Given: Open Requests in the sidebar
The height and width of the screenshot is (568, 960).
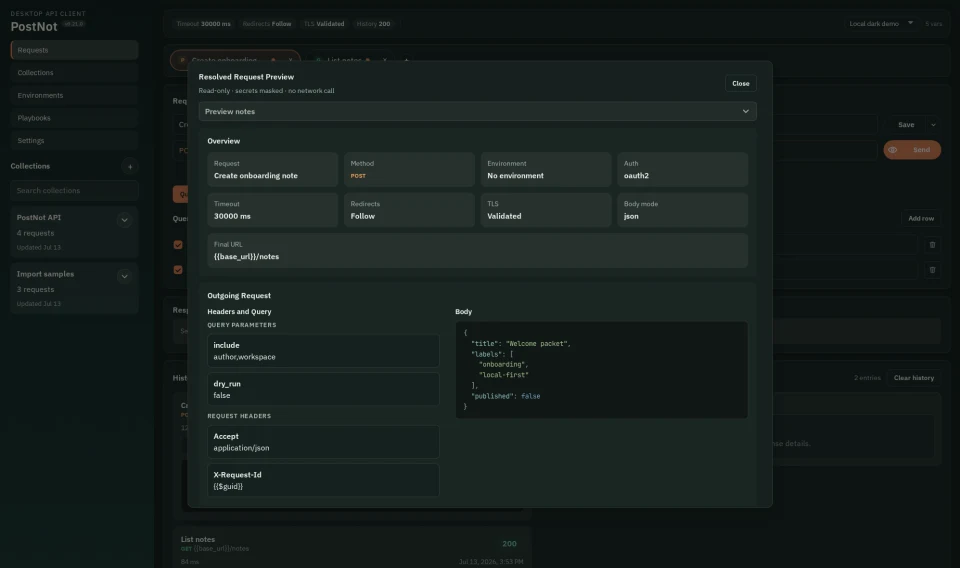Looking at the screenshot, I should (x=74, y=50).
